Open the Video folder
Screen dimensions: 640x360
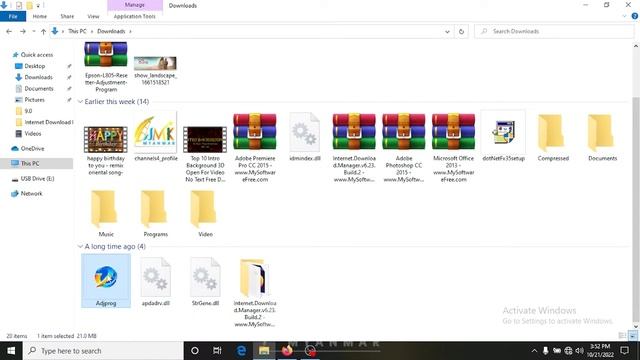pos(205,213)
